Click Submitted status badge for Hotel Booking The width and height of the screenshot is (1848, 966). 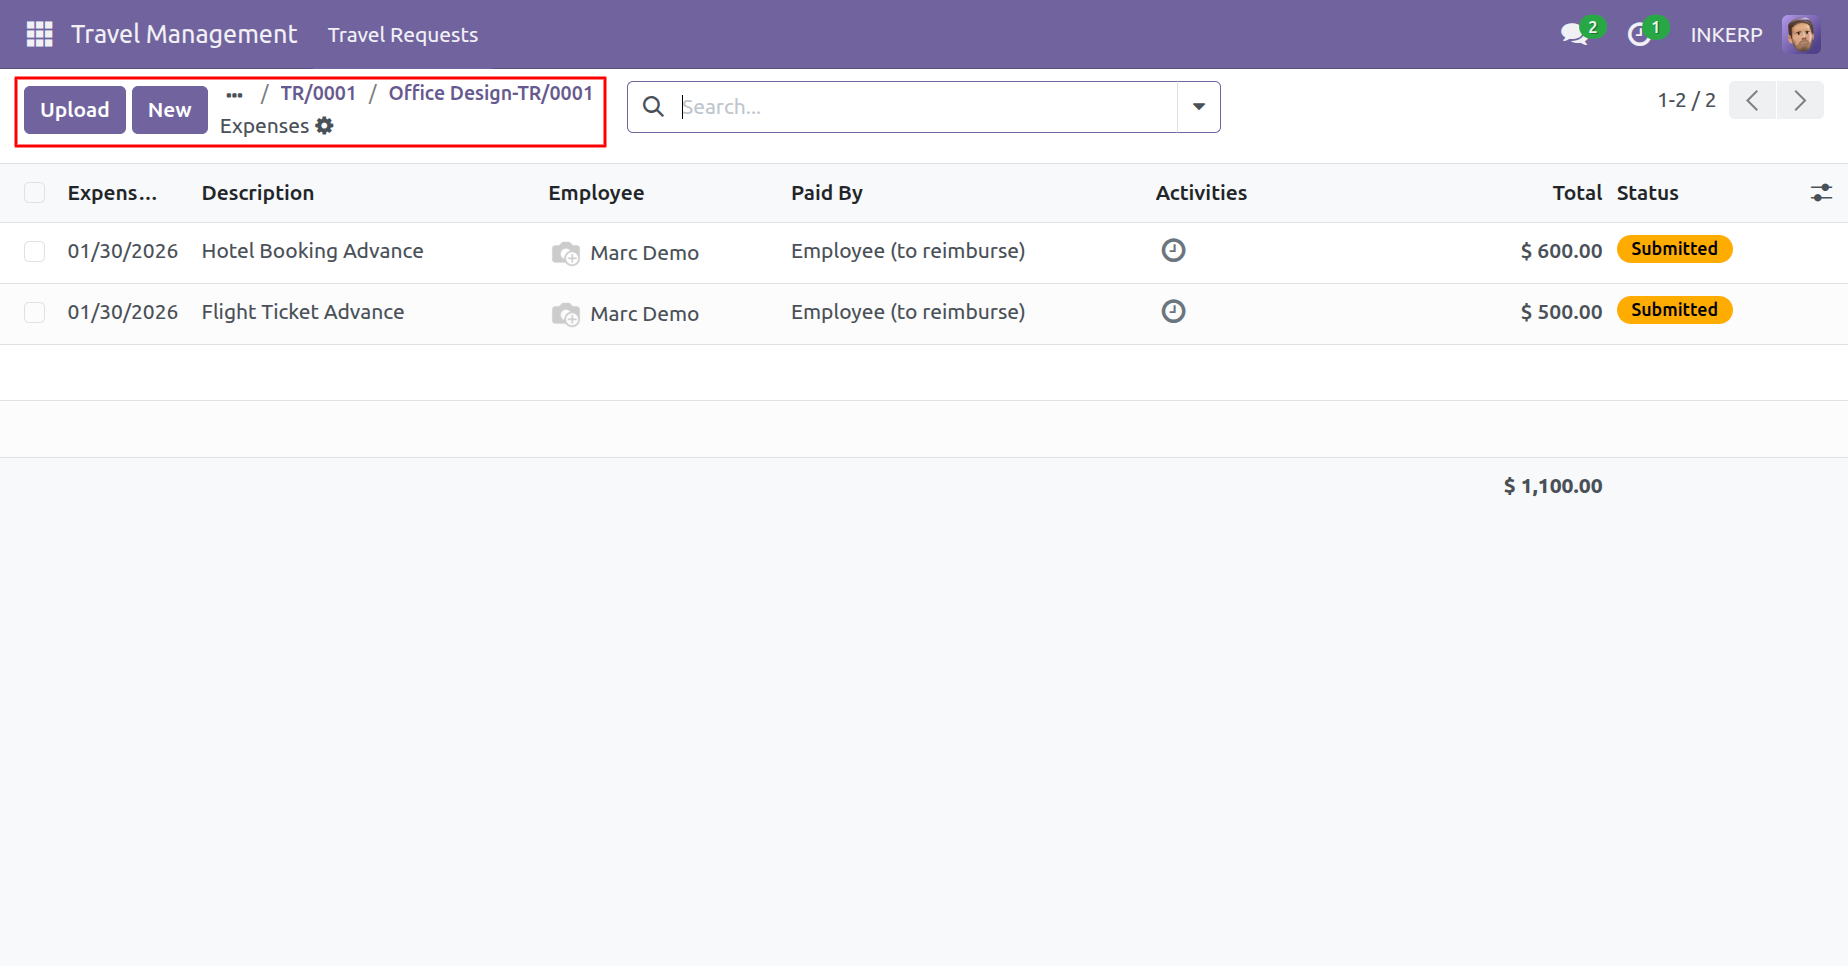pyautogui.click(x=1675, y=249)
